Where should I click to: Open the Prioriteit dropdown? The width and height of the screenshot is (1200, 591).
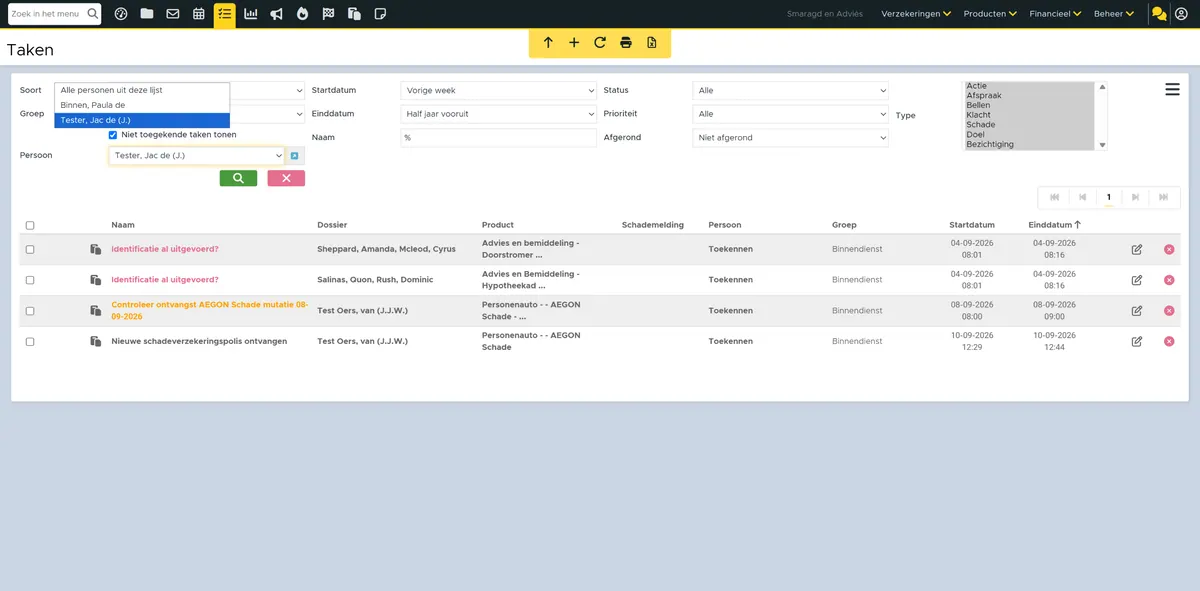(791, 114)
